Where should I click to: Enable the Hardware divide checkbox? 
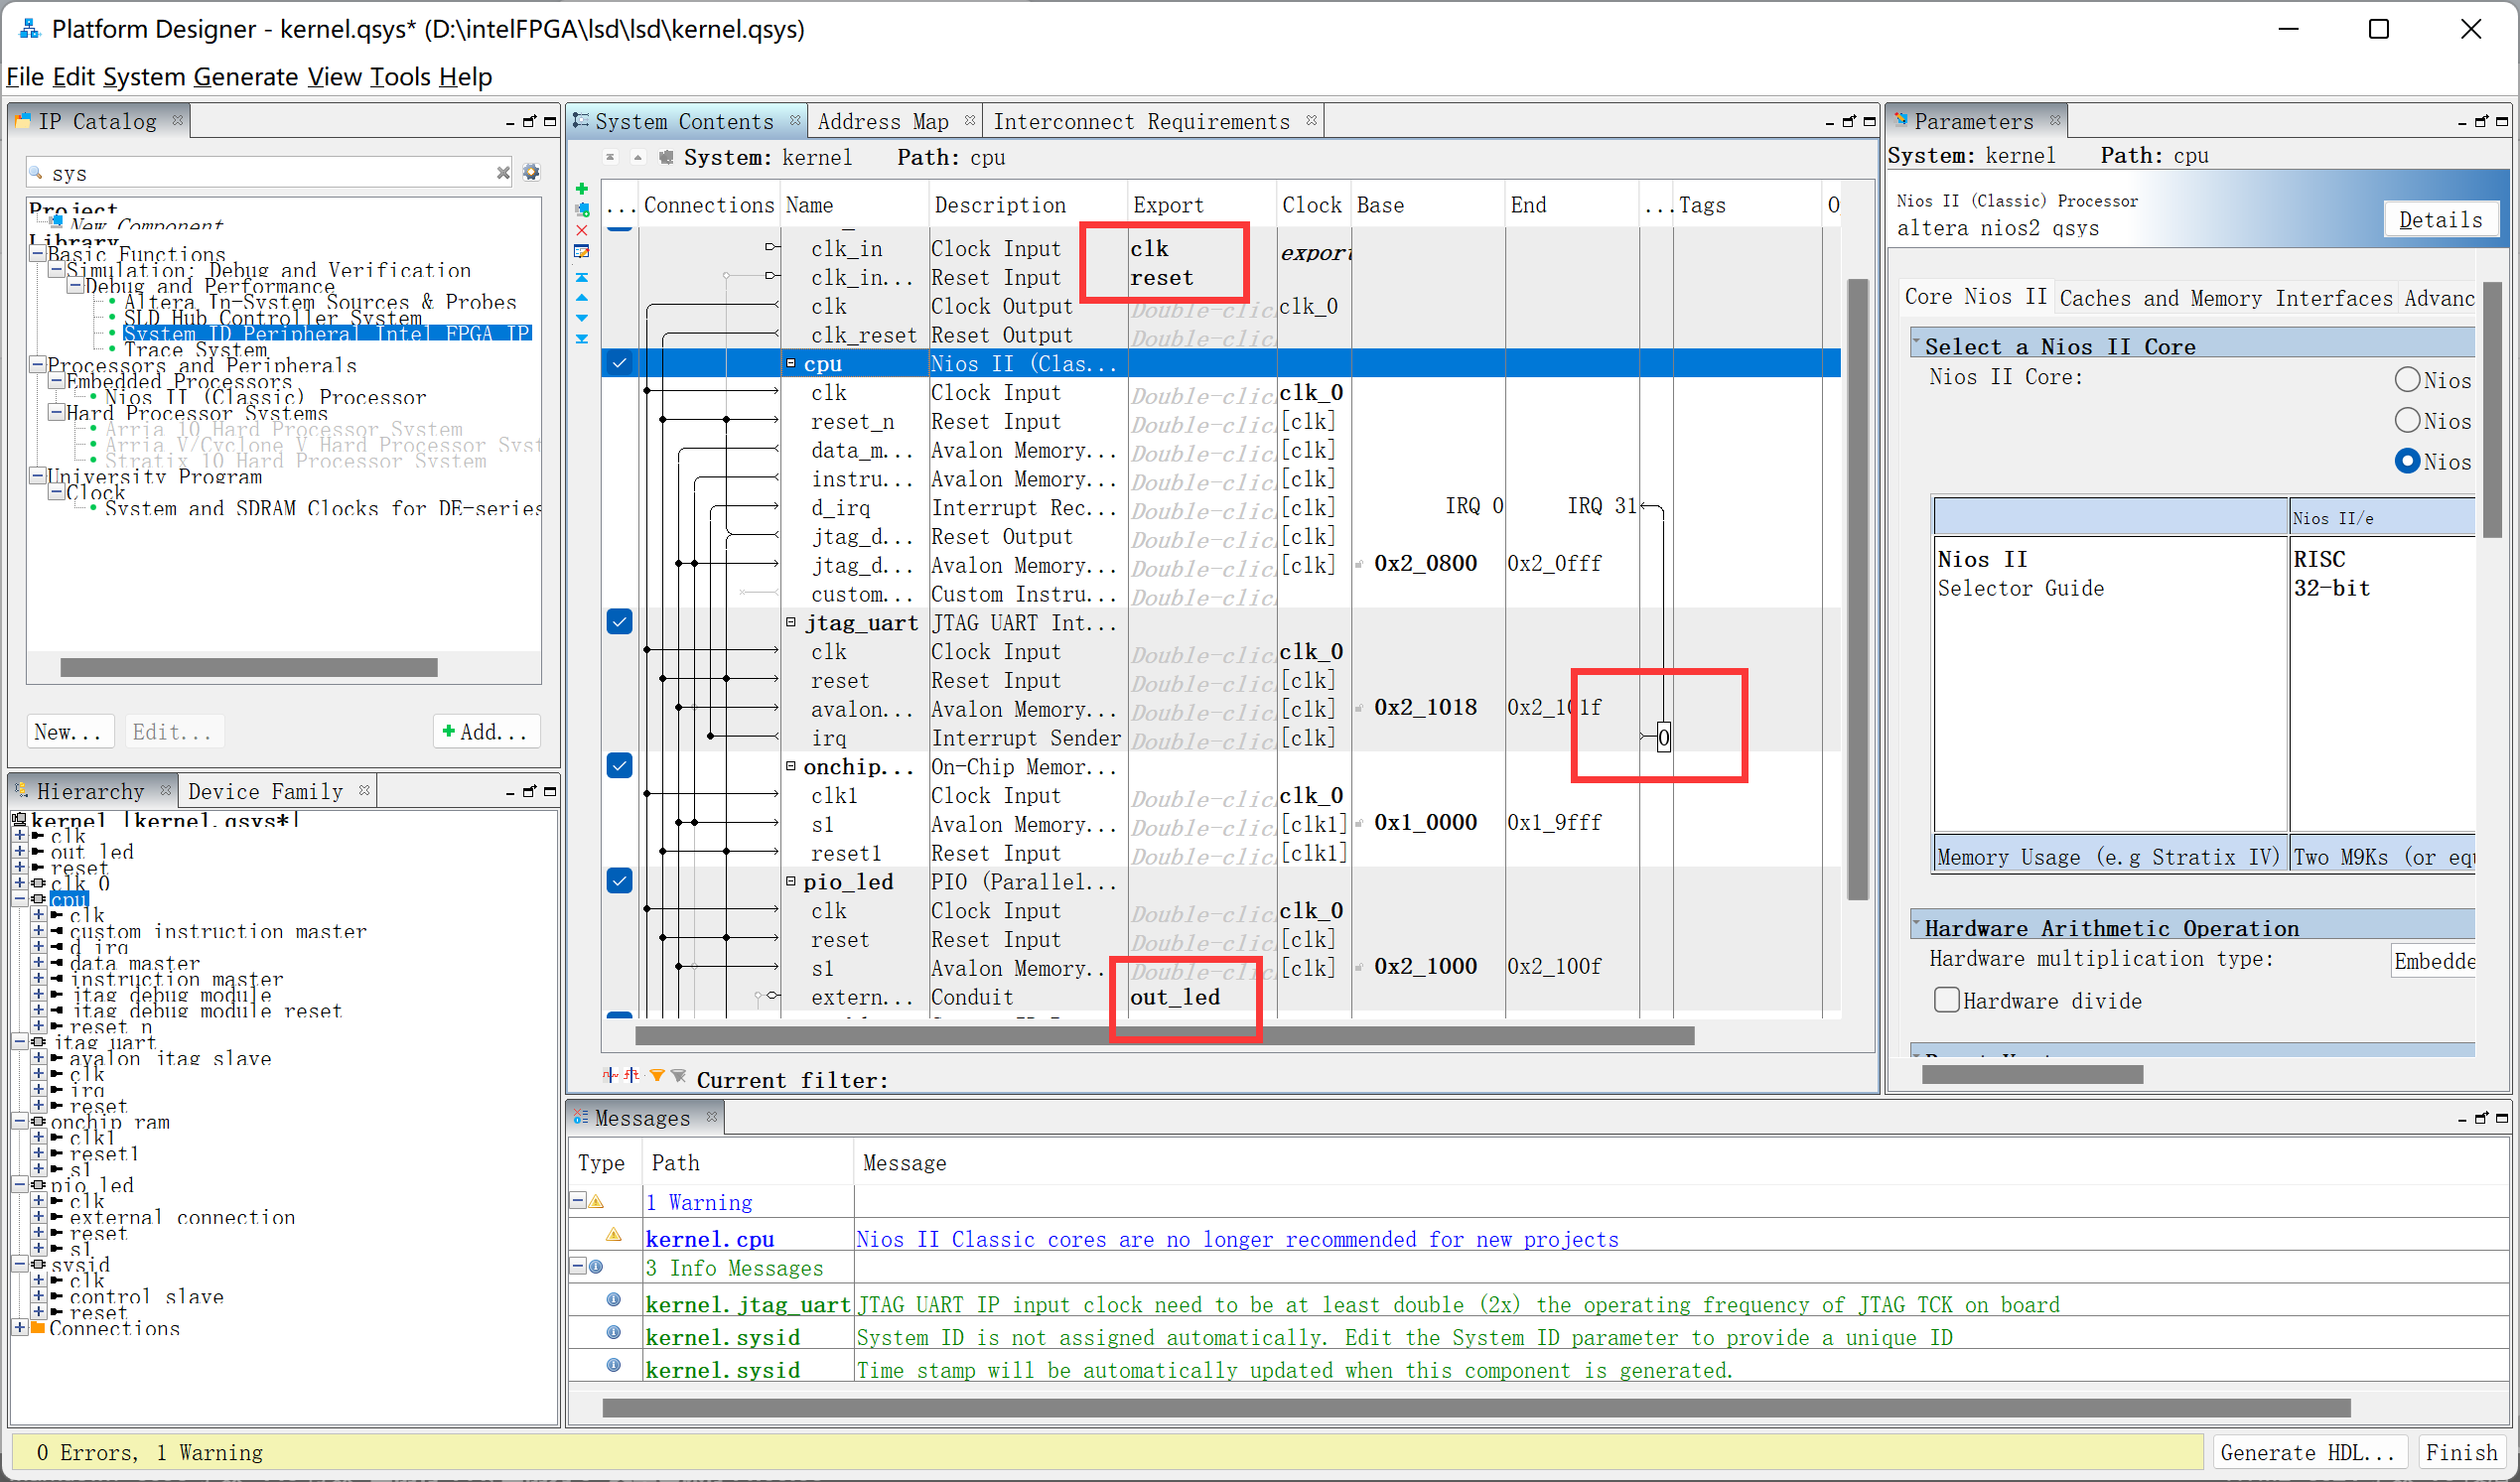tap(1946, 1000)
